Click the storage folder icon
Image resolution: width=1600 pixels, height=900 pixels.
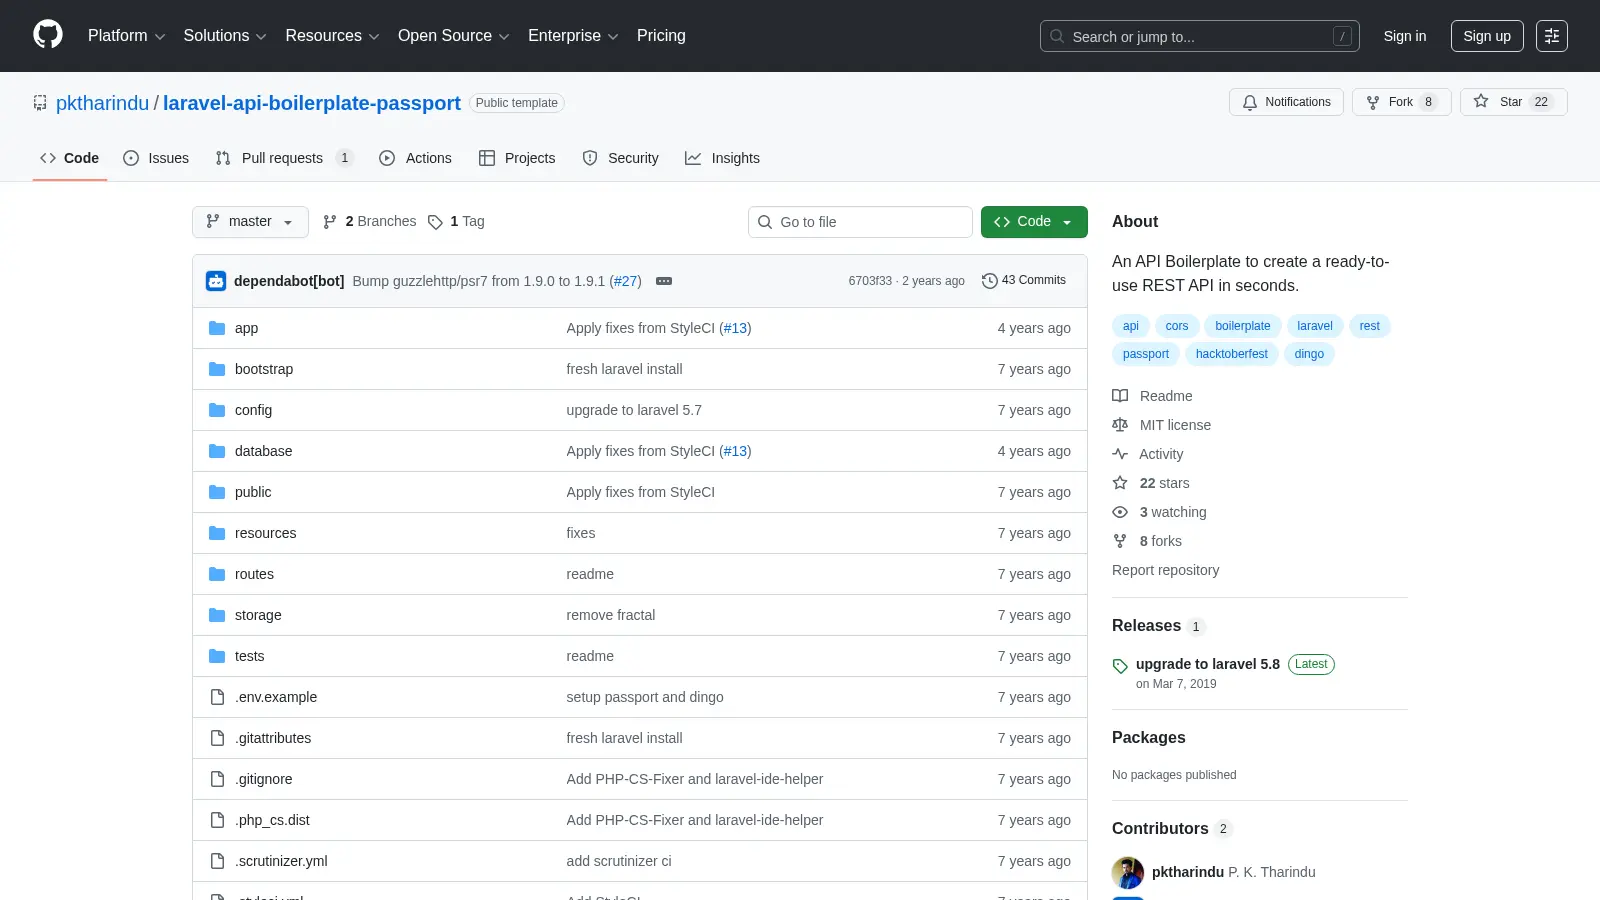[217, 615]
